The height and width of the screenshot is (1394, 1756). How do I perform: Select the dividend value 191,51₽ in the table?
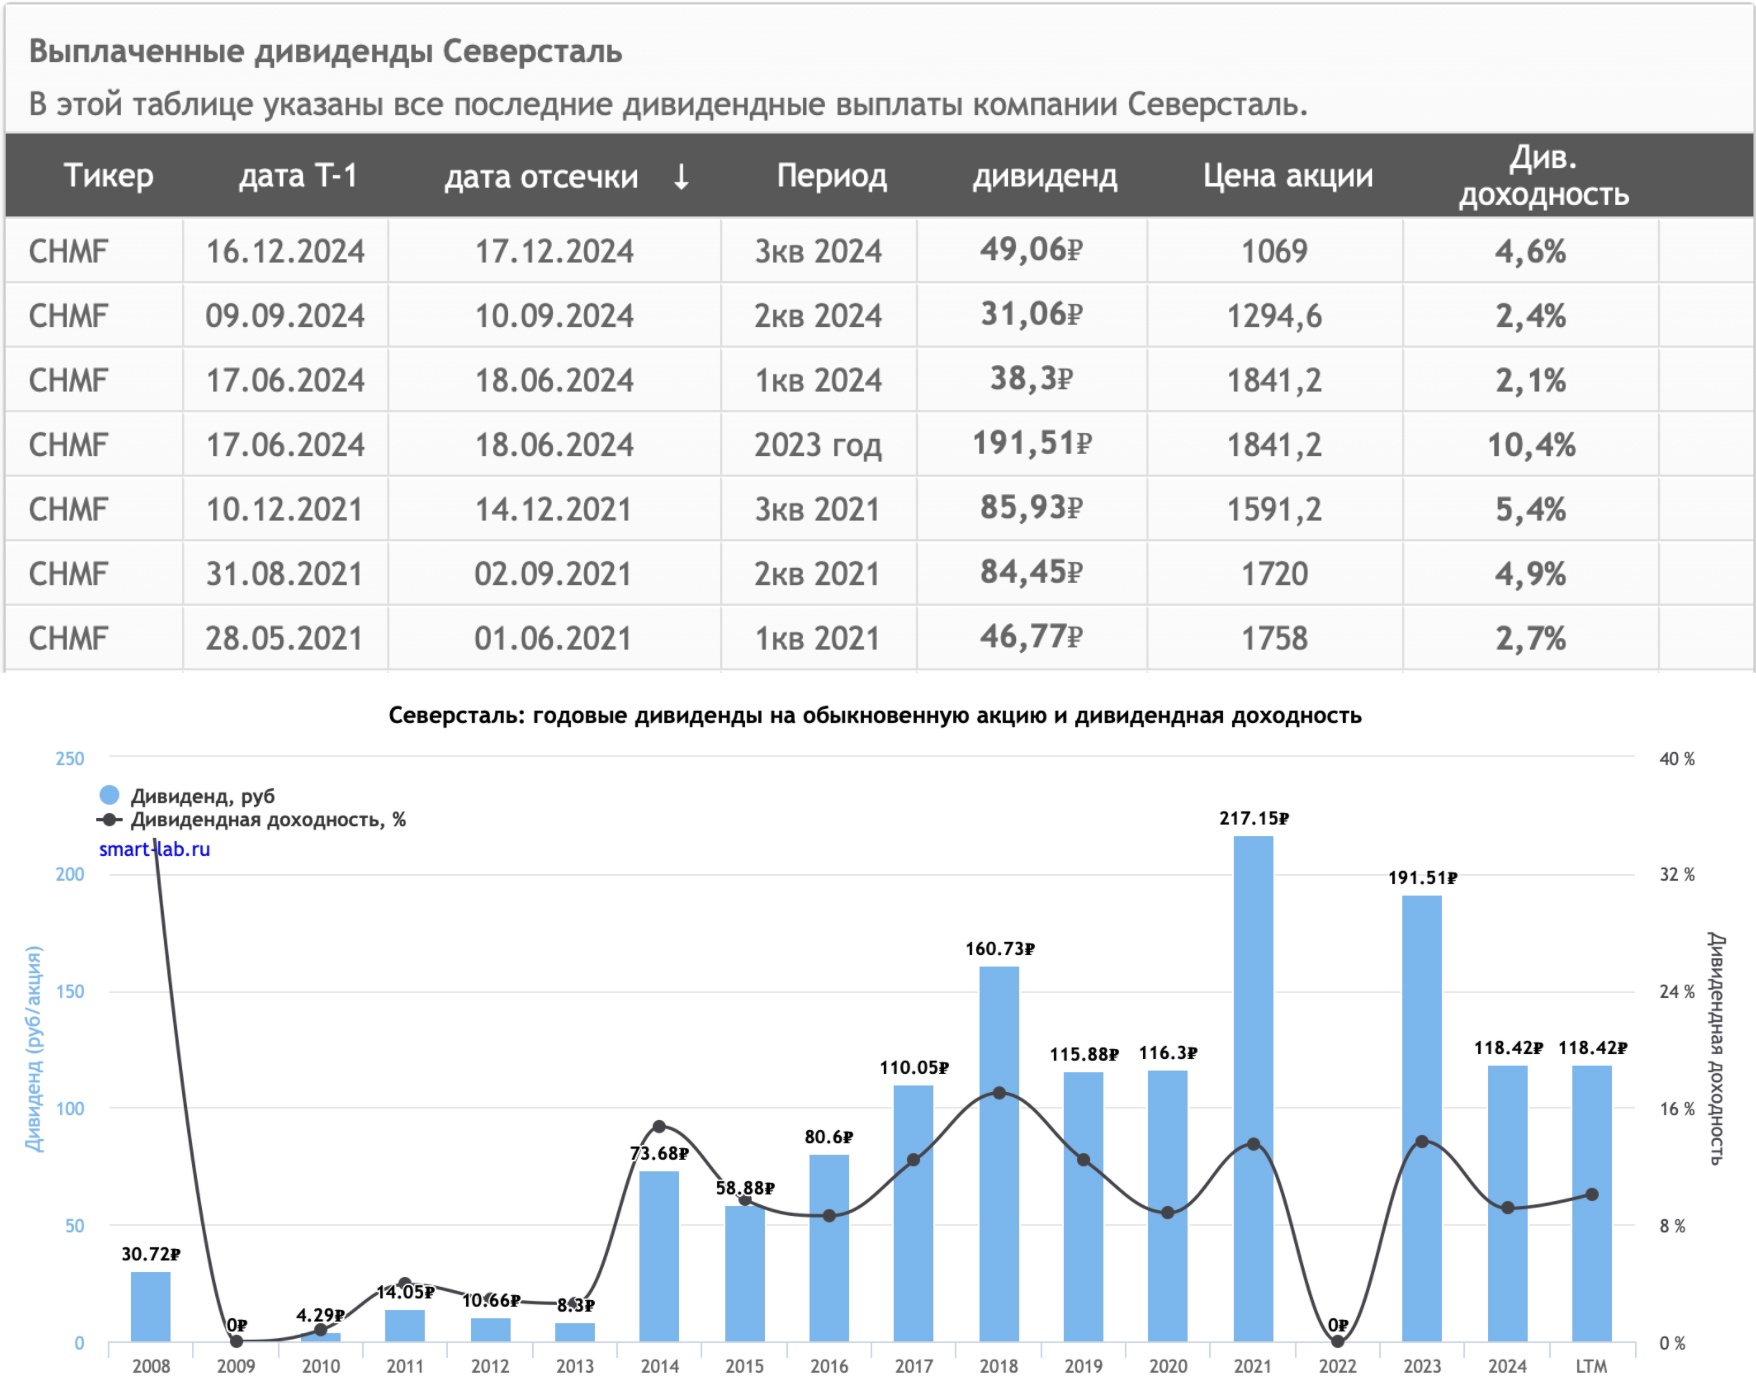click(1032, 443)
